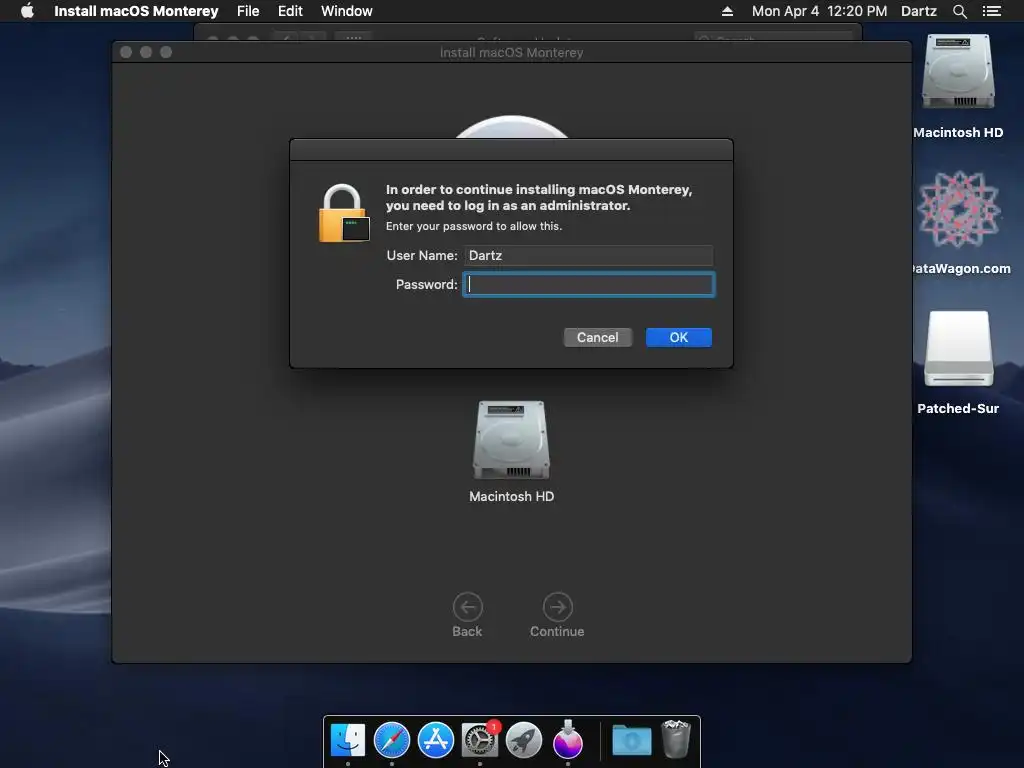This screenshot has height=768, width=1024.
Task: Close the Install macOS Monterey window
Action: (126, 52)
